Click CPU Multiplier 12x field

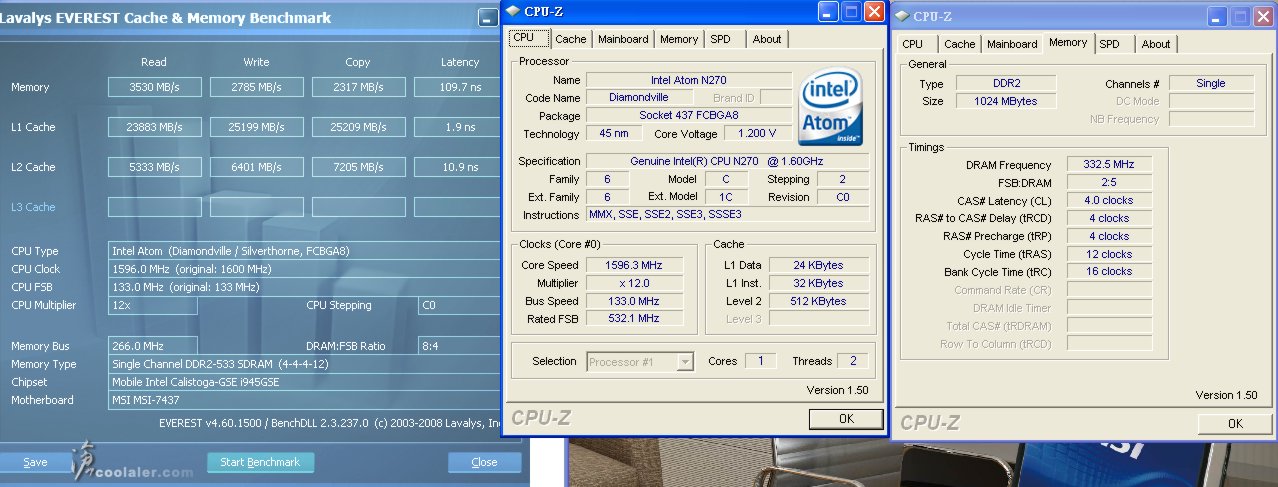[152, 305]
